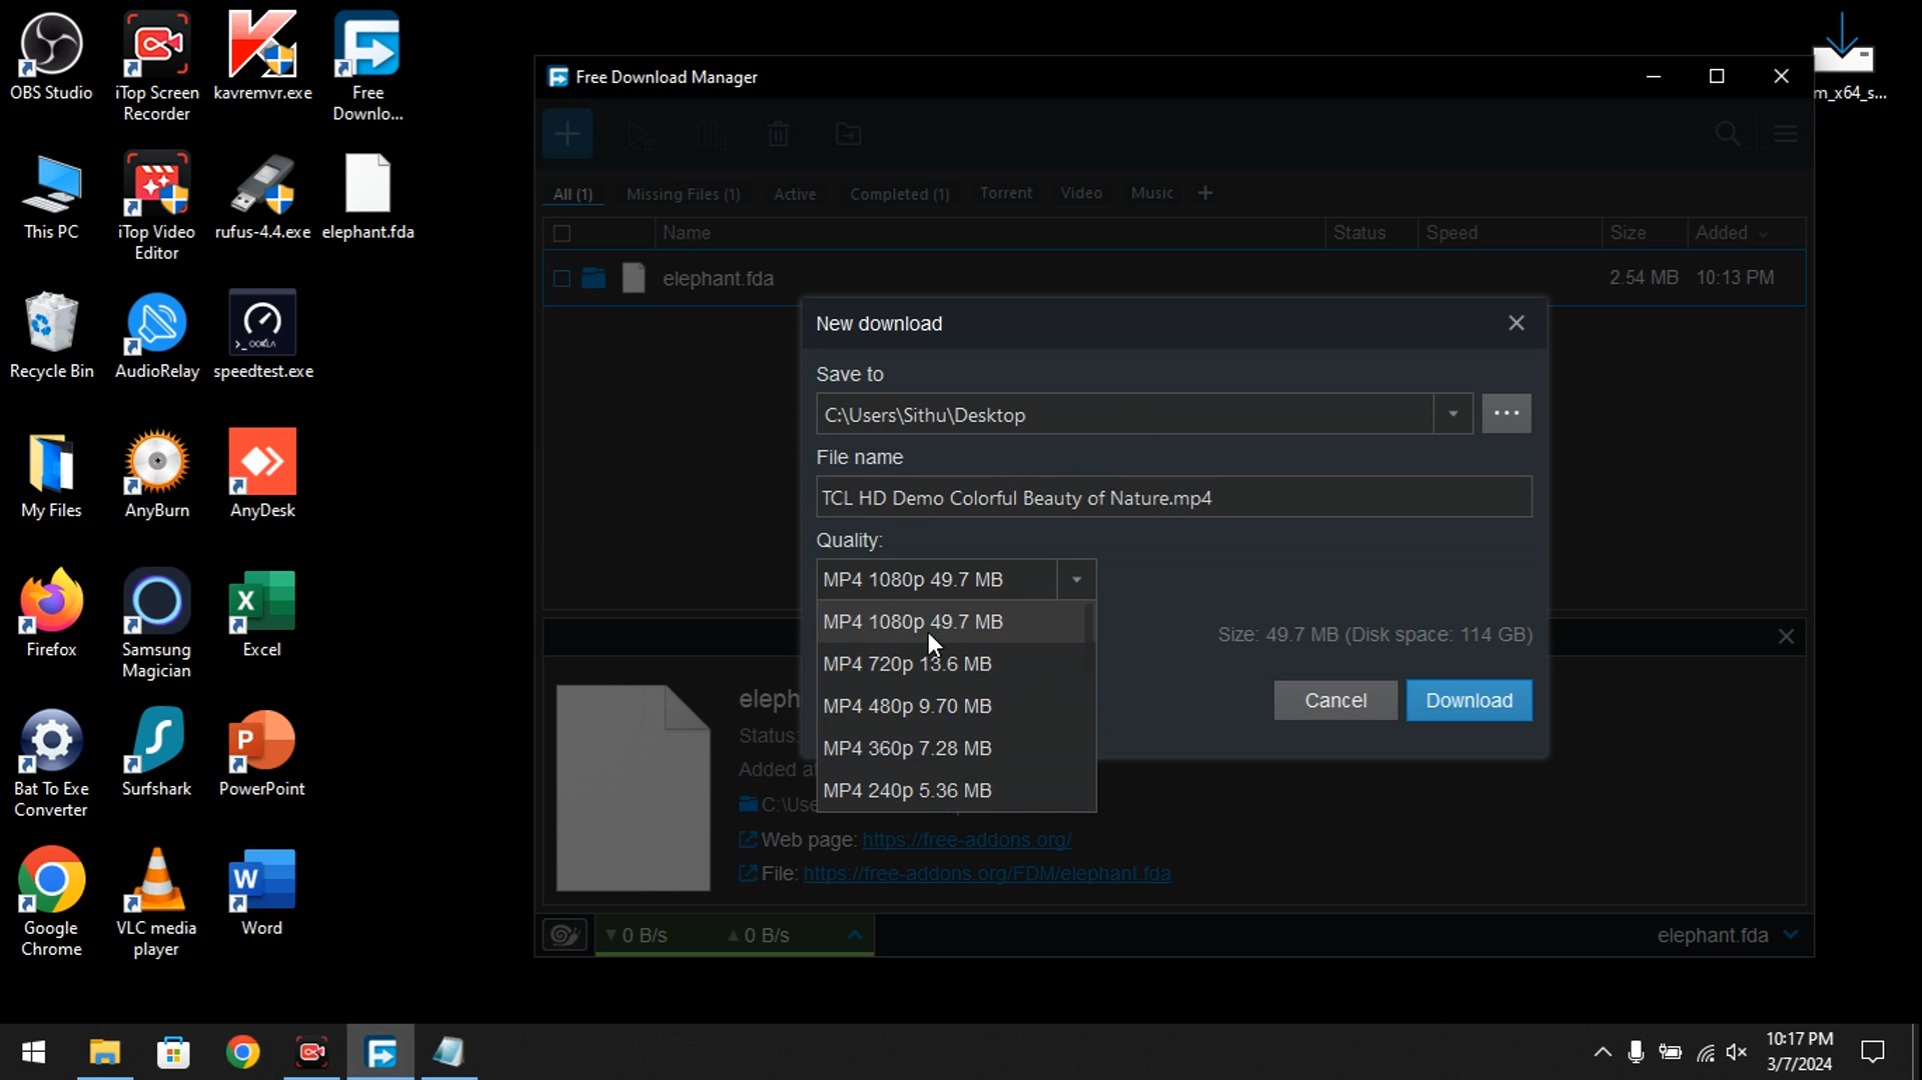Expand the Save to path dropdown

(1453, 414)
